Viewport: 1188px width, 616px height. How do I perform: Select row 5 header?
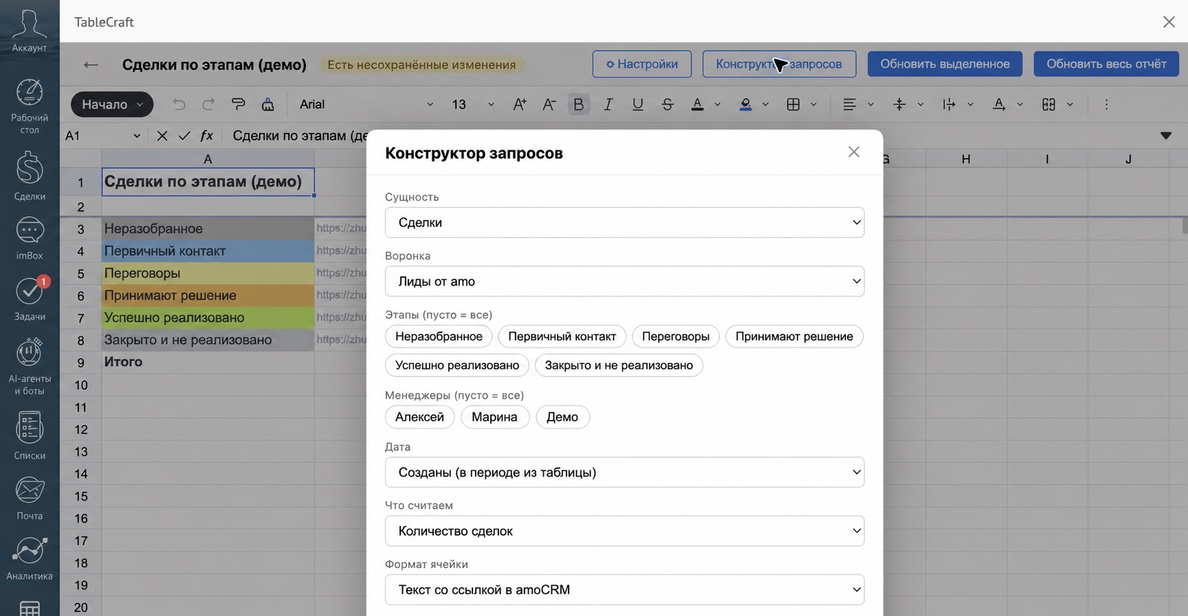click(x=80, y=274)
